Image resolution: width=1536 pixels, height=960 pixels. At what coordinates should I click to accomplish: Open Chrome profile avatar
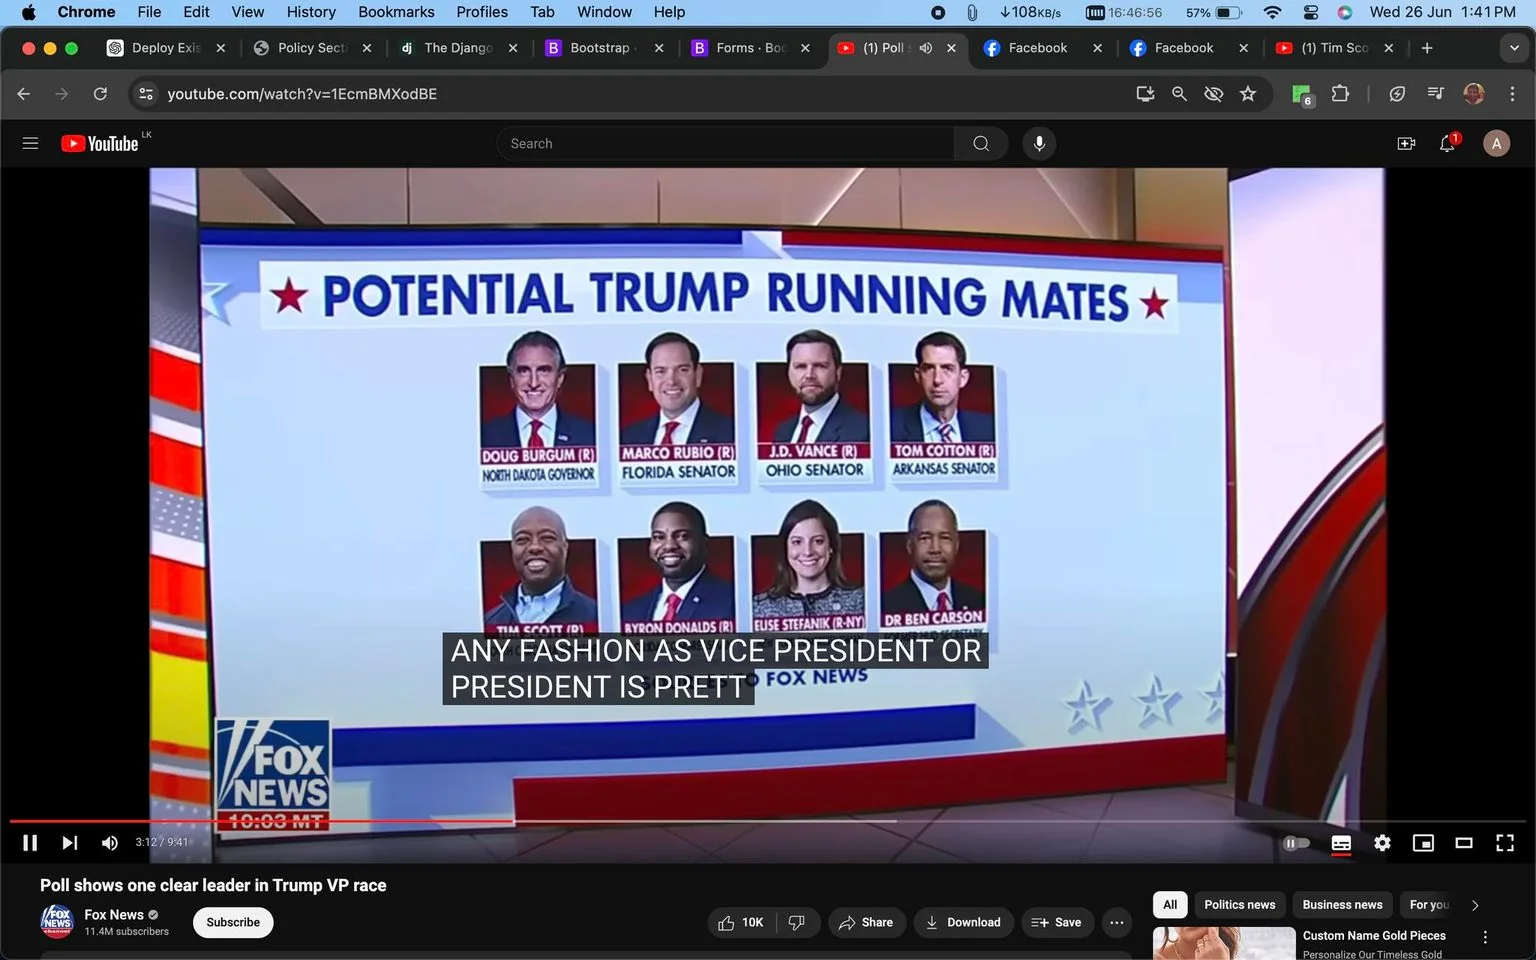(x=1473, y=93)
